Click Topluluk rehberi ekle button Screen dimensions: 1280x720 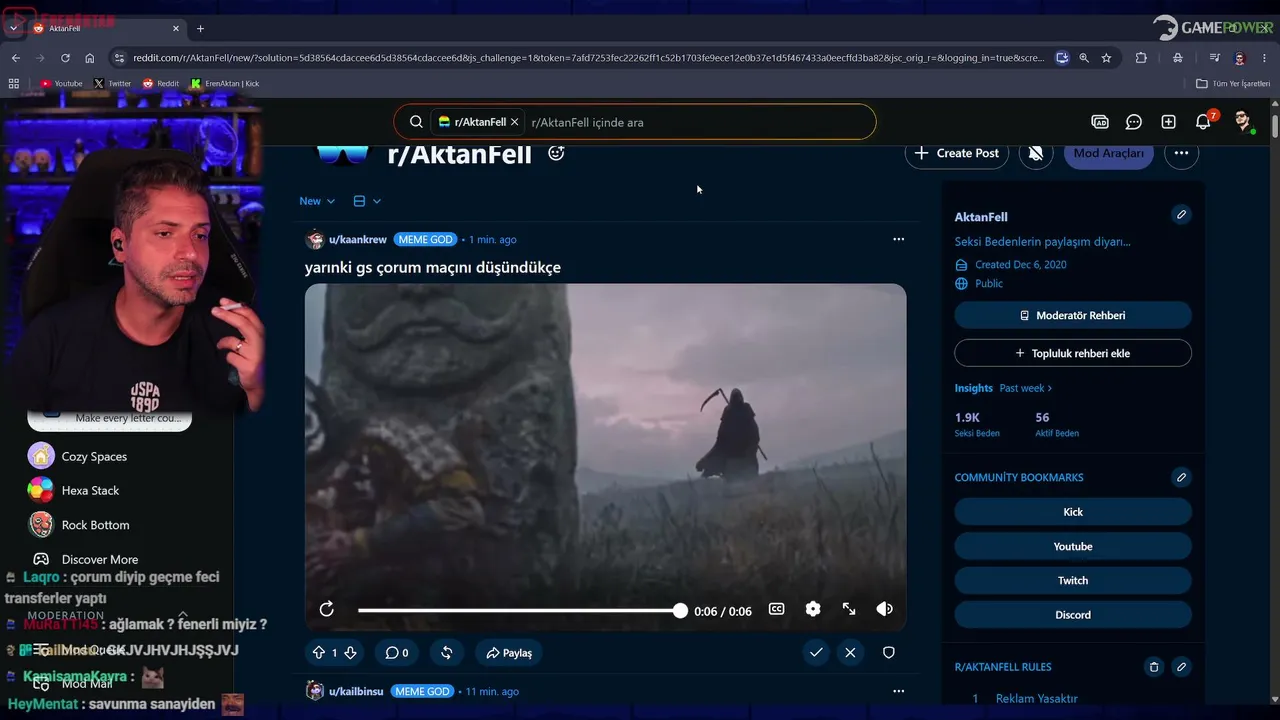1073,353
